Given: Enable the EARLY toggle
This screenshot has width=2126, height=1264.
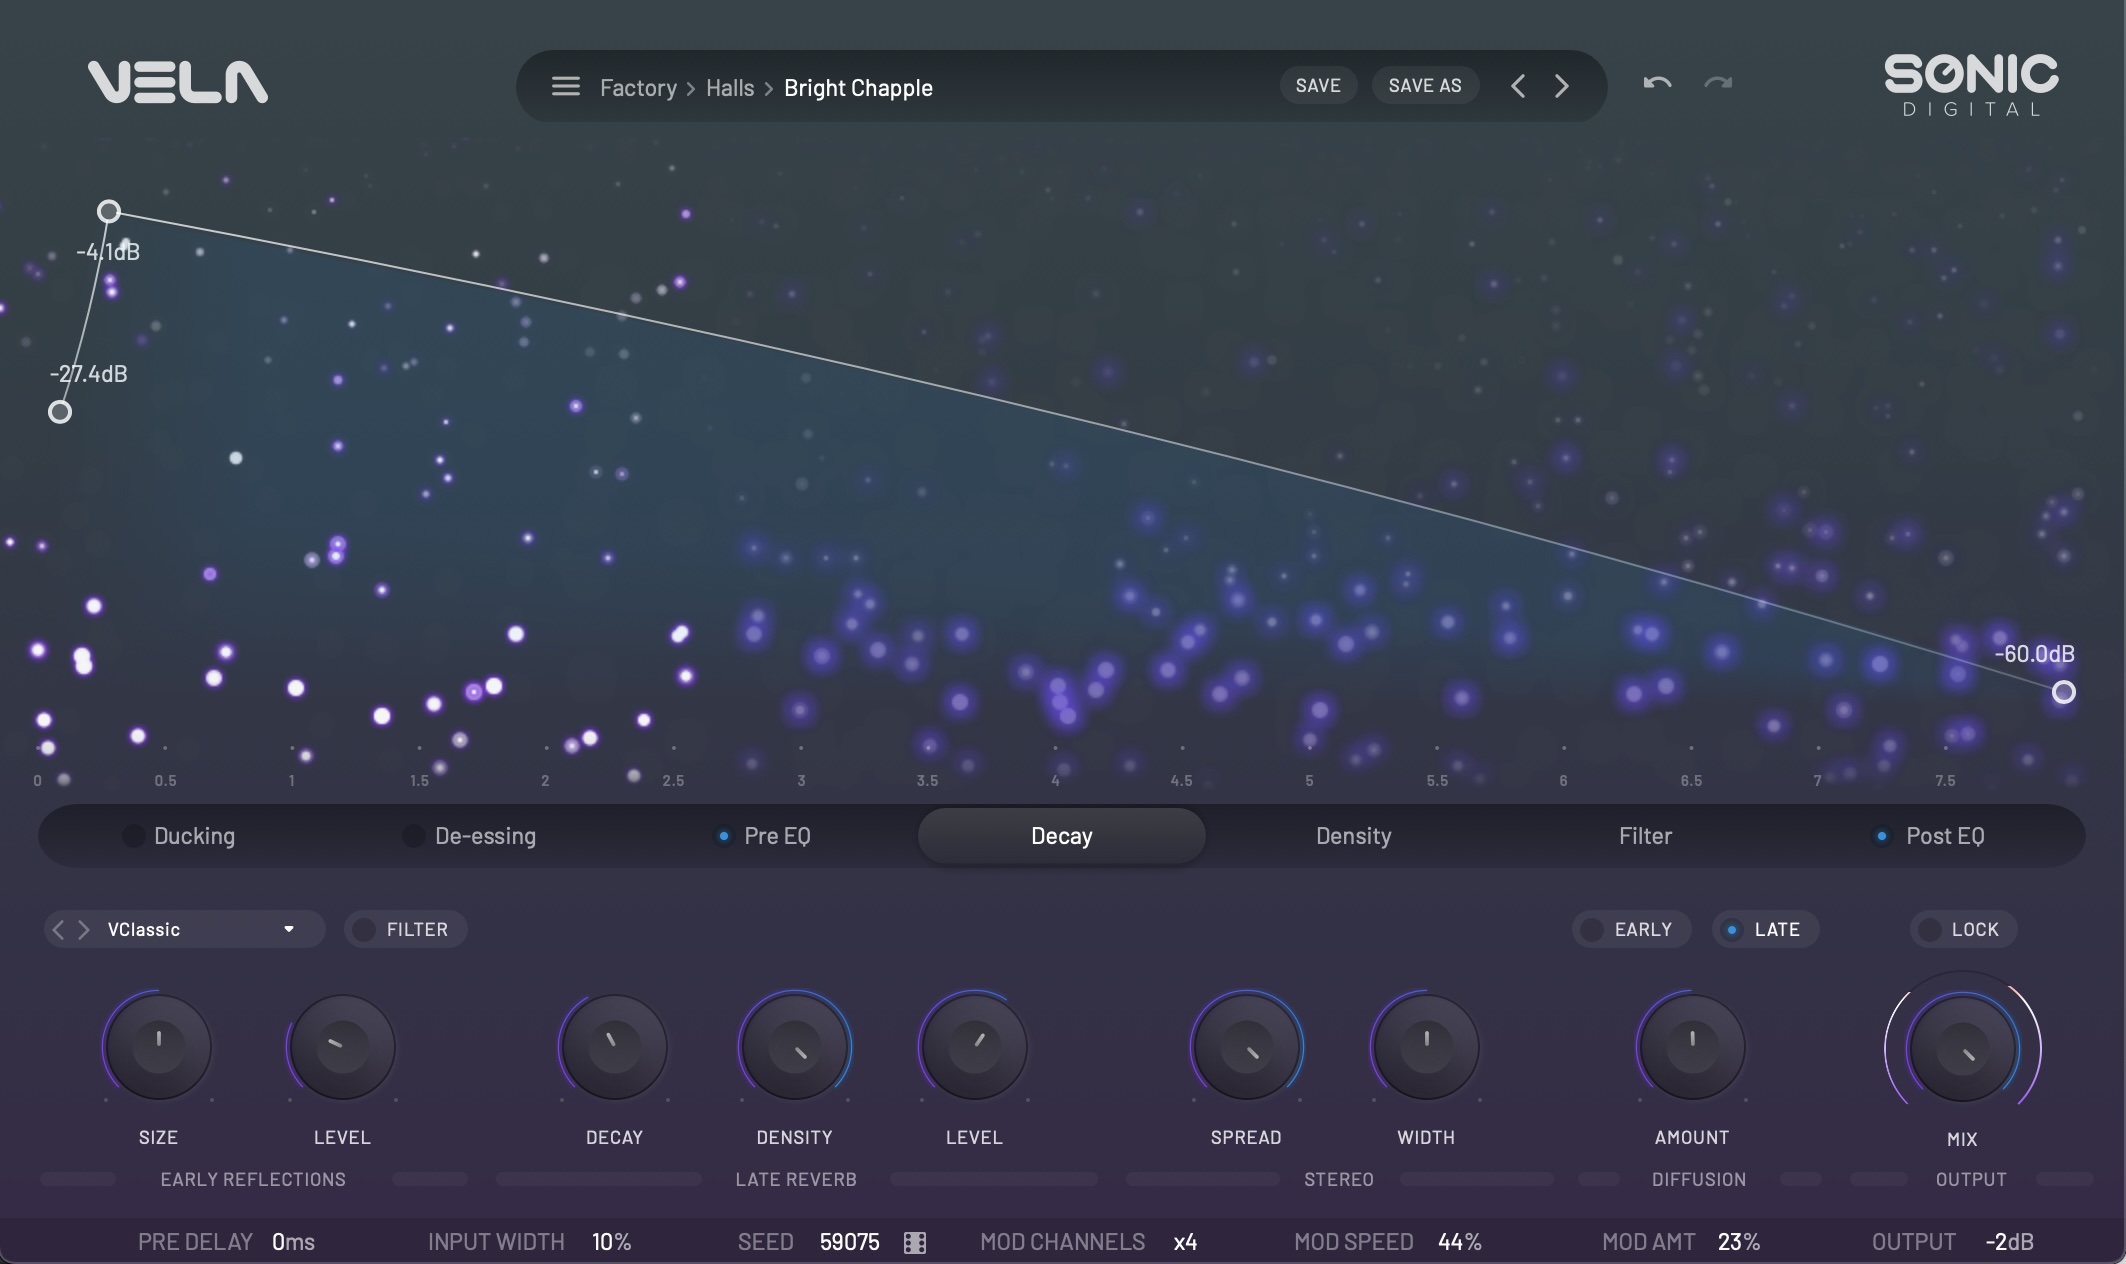Looking at the screenshot, I should click(1630, 930).
